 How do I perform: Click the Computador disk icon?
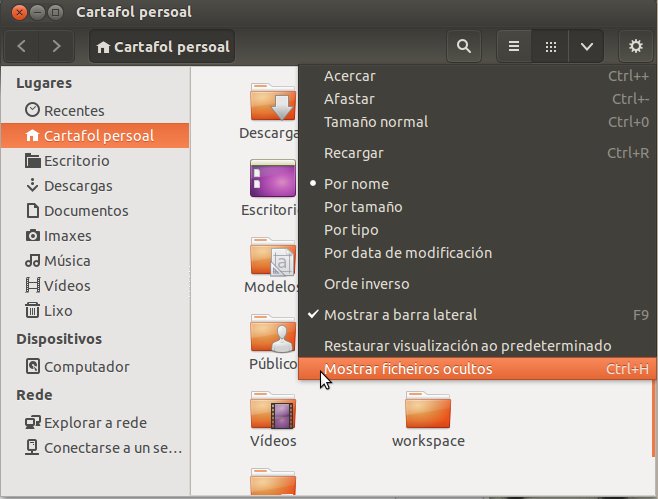[32, 366]
